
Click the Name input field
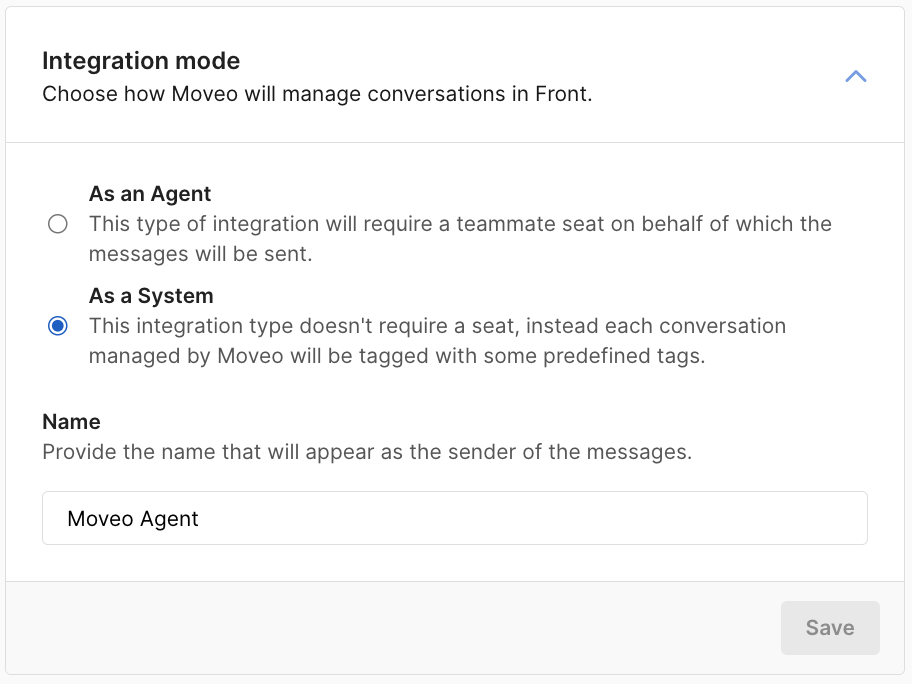pos(455,518)
